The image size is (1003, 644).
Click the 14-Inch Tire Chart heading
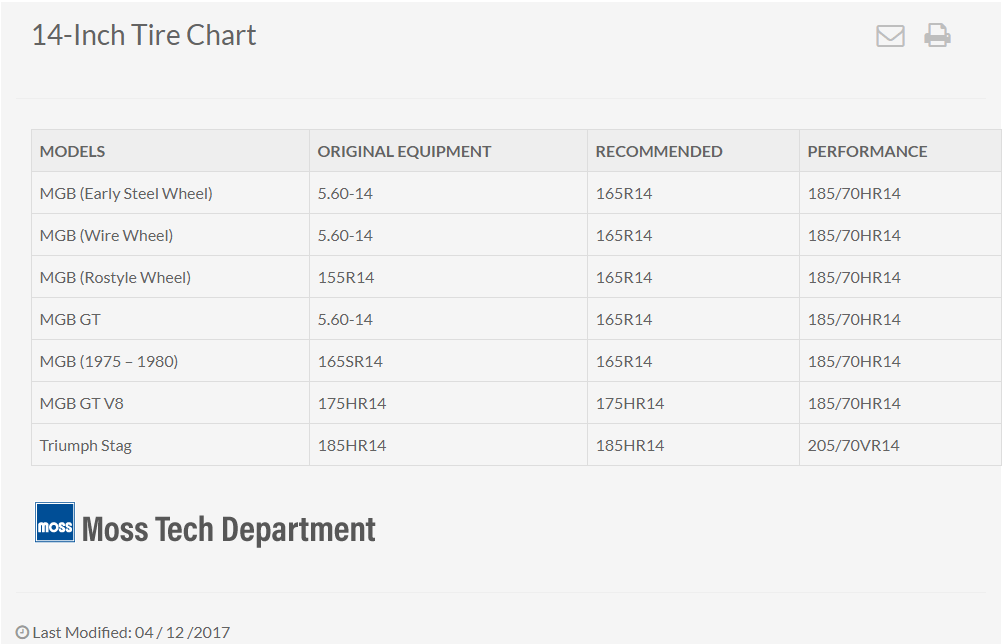[x=144, y=35]
